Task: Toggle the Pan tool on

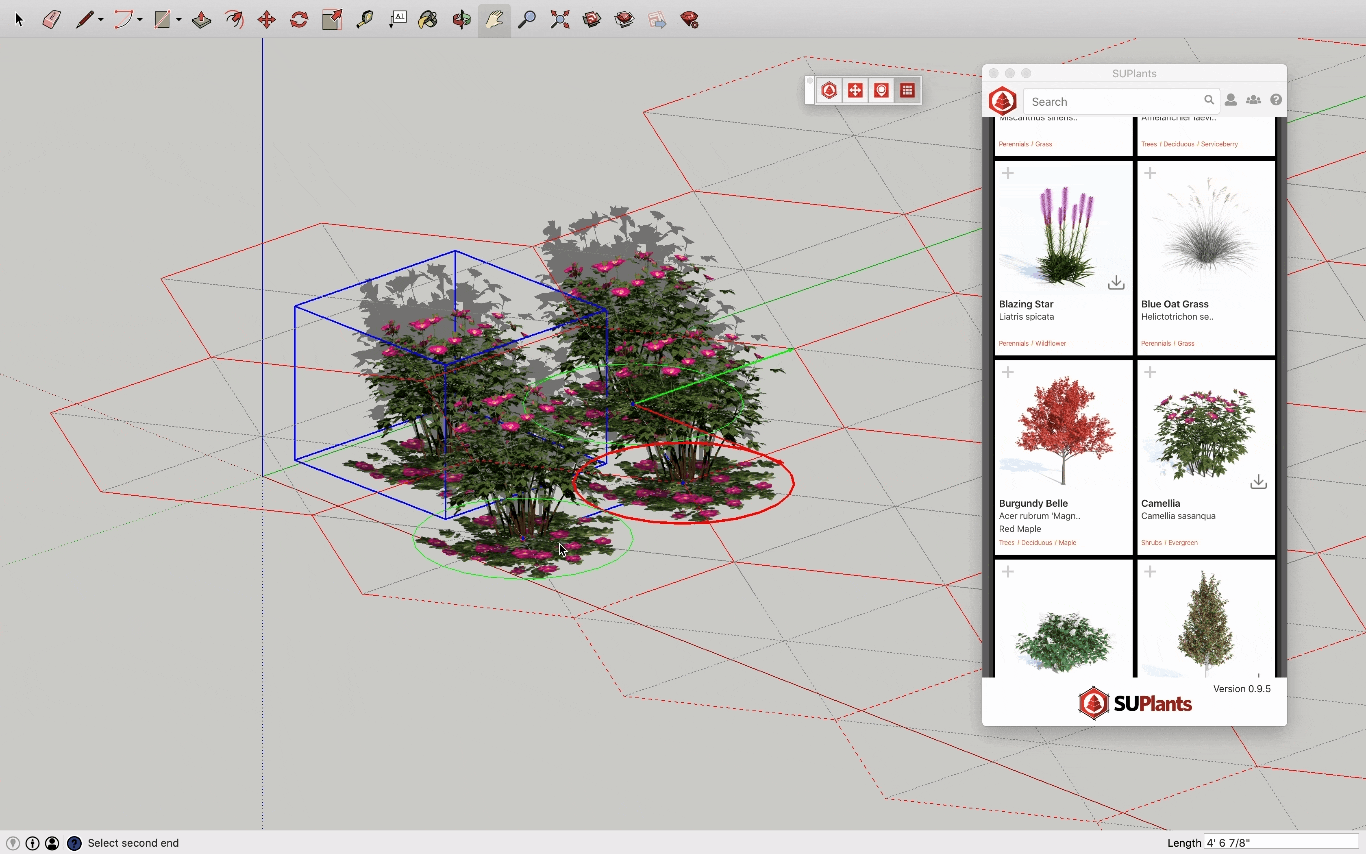Action: 494,18
